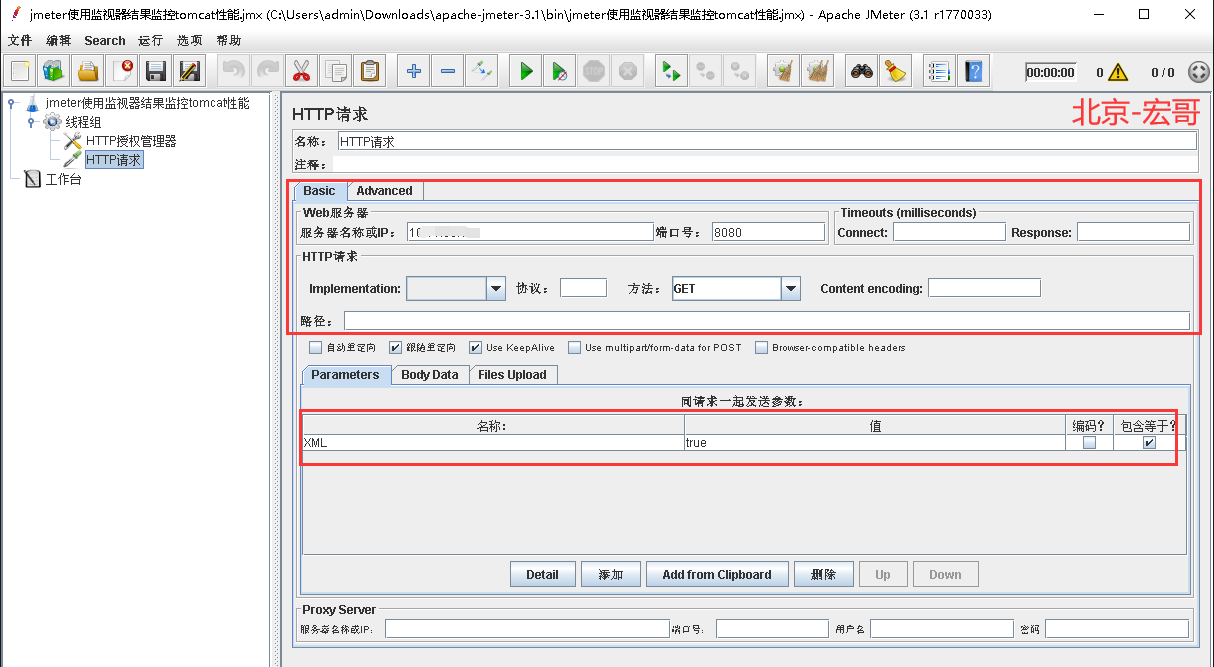Viewport: 1214px width, 667px height.
Task: Start the test with green play icon
Action: (x=526, y=71)
